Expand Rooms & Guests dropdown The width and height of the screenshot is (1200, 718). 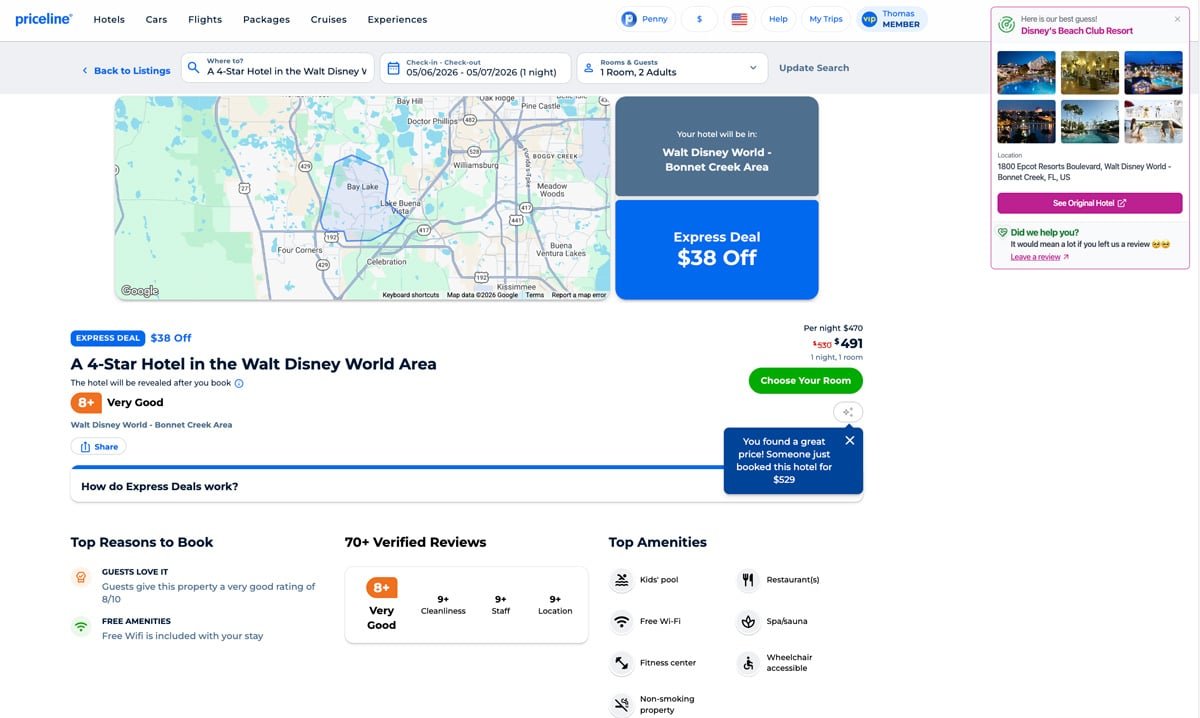672,68
